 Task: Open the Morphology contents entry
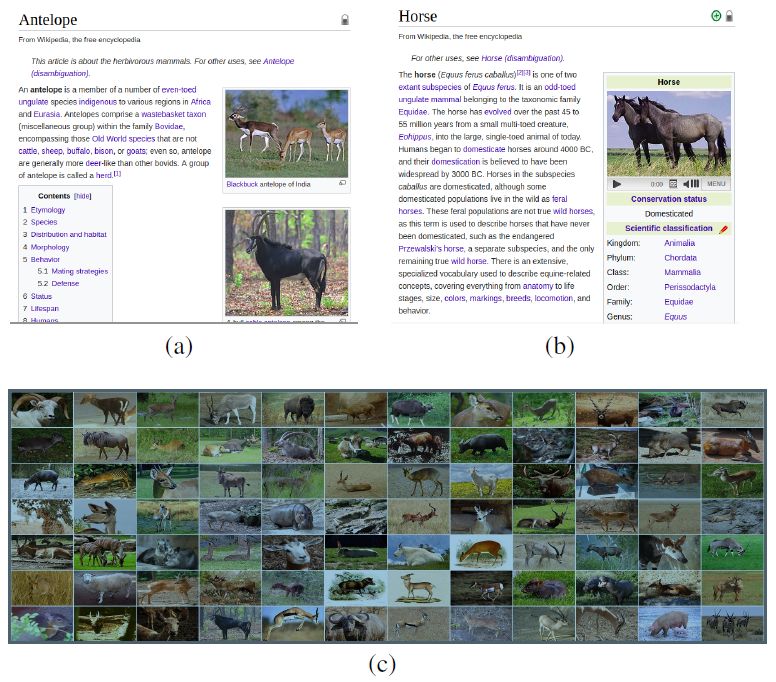(x=49, y=247)
